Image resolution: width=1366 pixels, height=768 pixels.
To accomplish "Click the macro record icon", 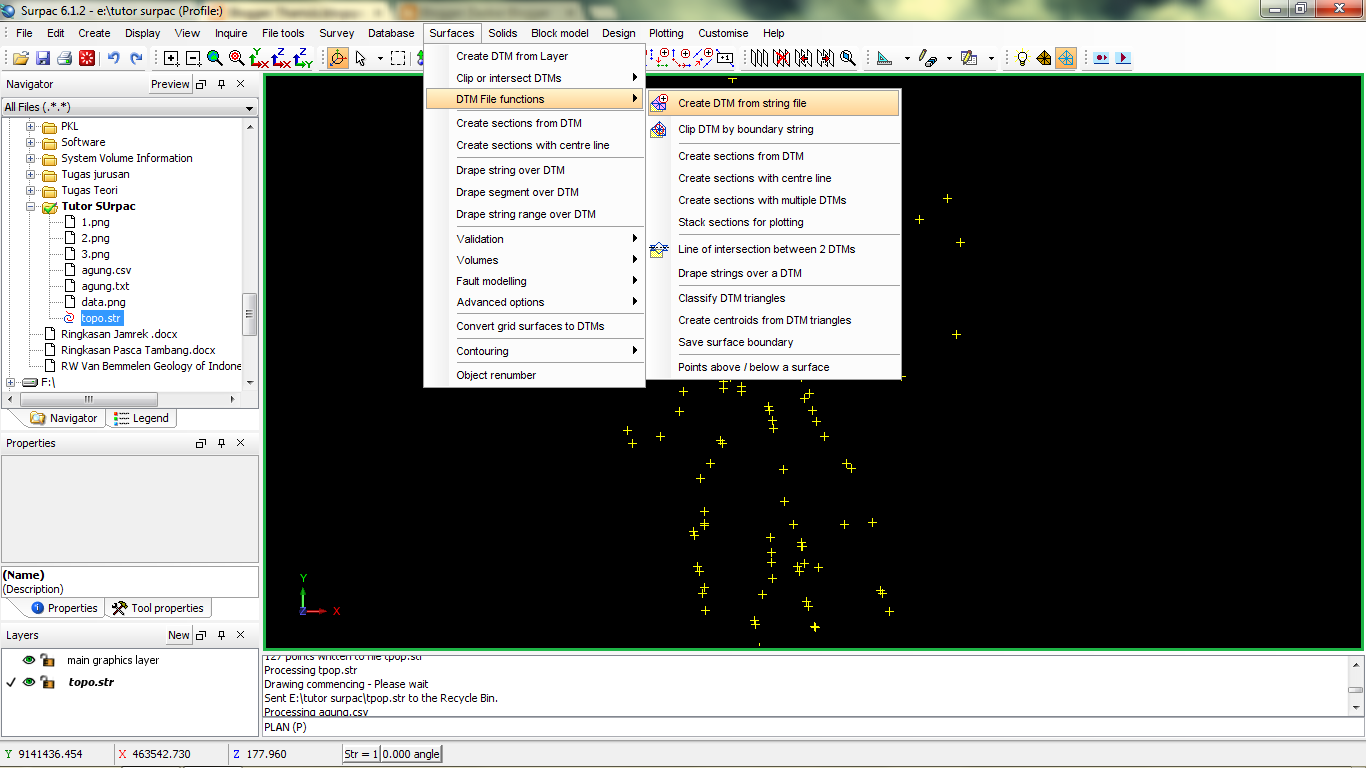I will 1101,58.
